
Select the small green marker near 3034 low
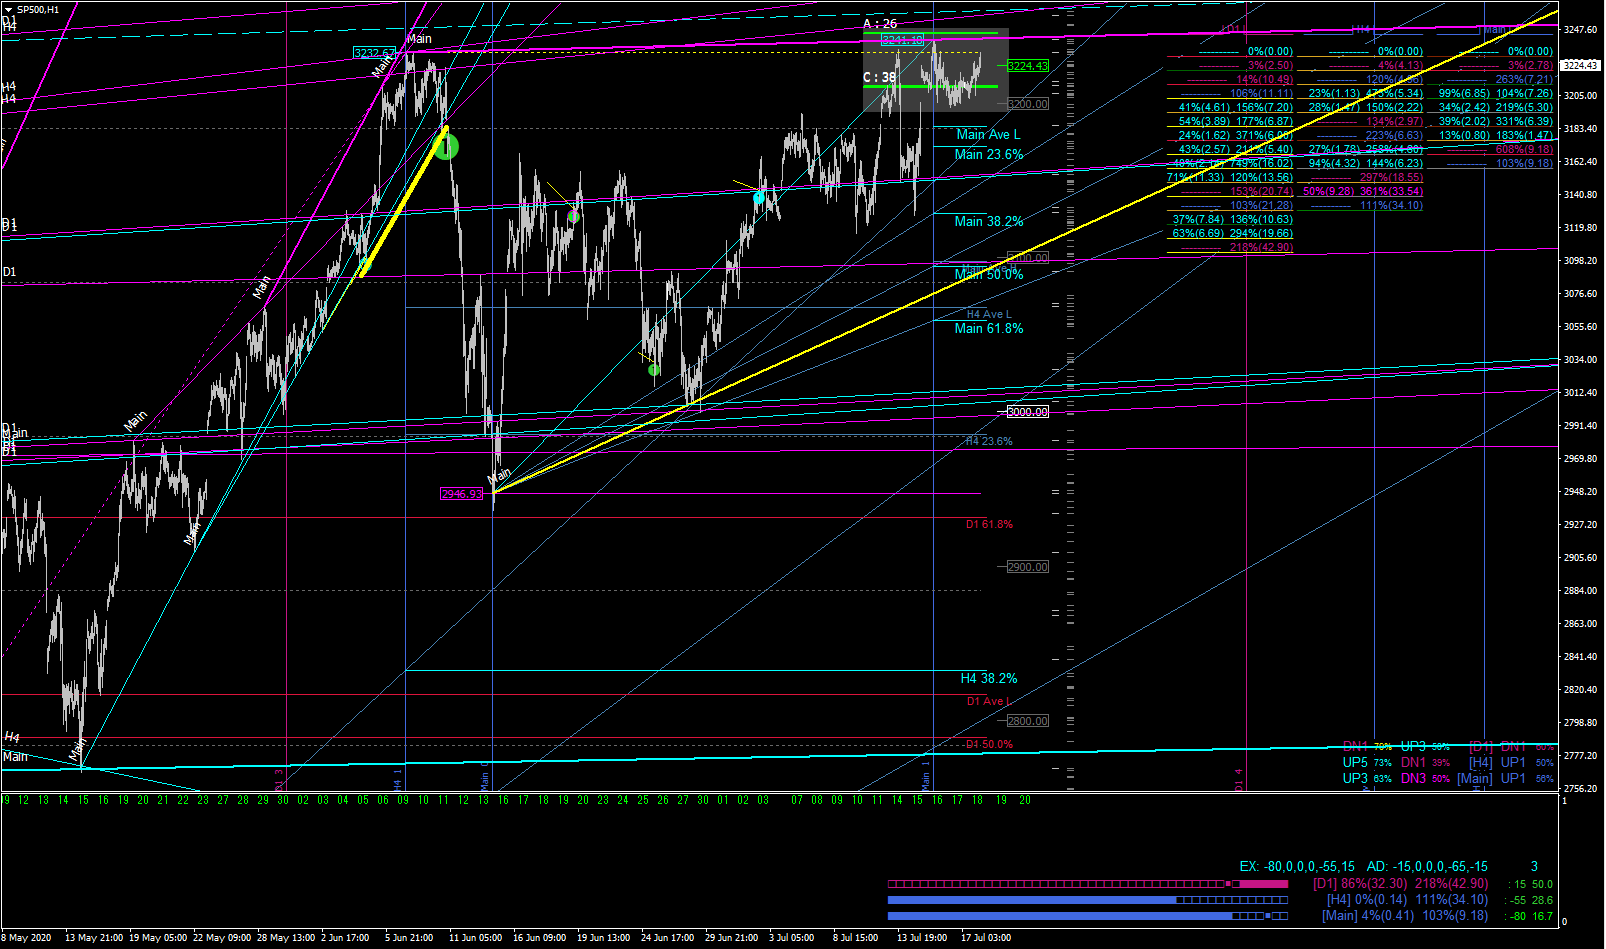tap(654, 370)
